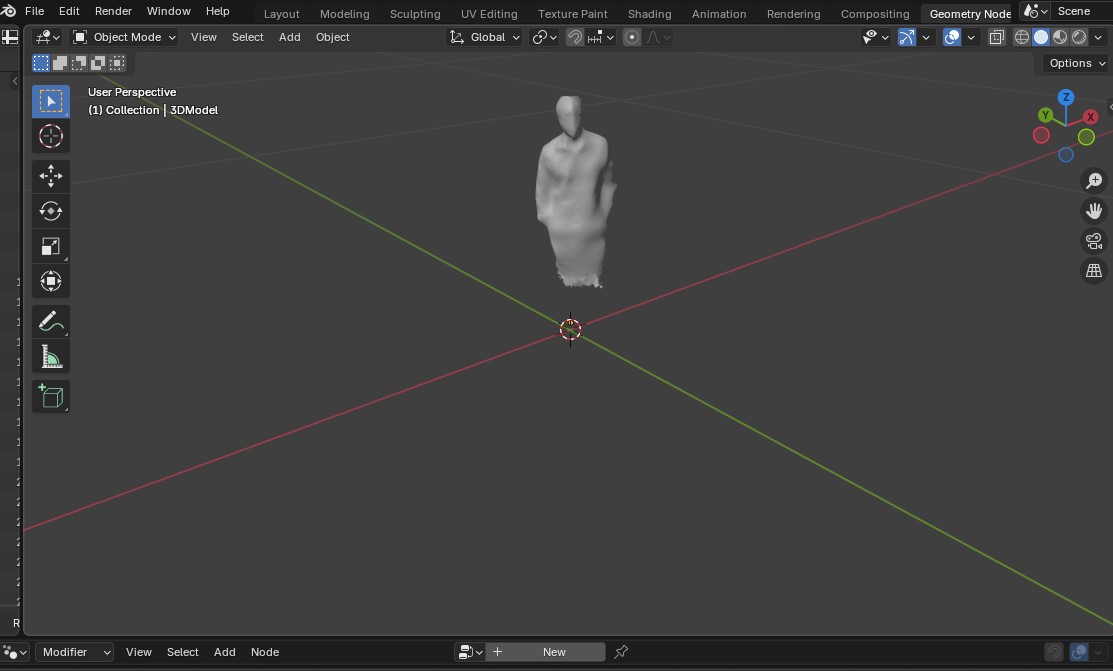Click the camera view icon
The height and width of the screenshot is (671, 1113).
(1094, 241)
